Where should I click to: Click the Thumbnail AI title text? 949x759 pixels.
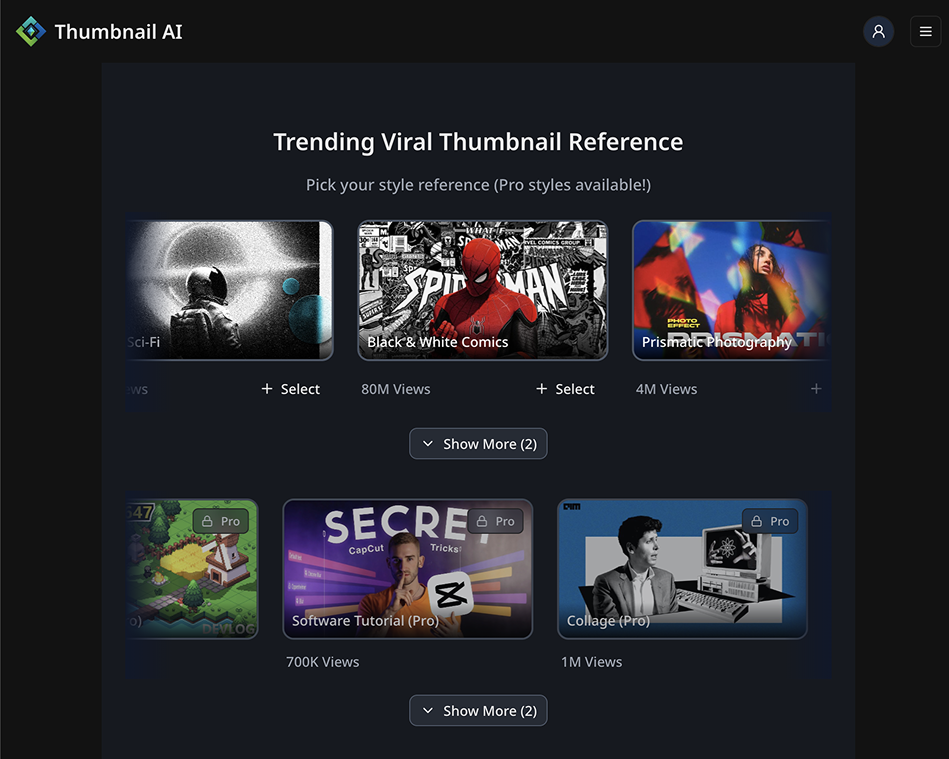(x=119, y=31)
